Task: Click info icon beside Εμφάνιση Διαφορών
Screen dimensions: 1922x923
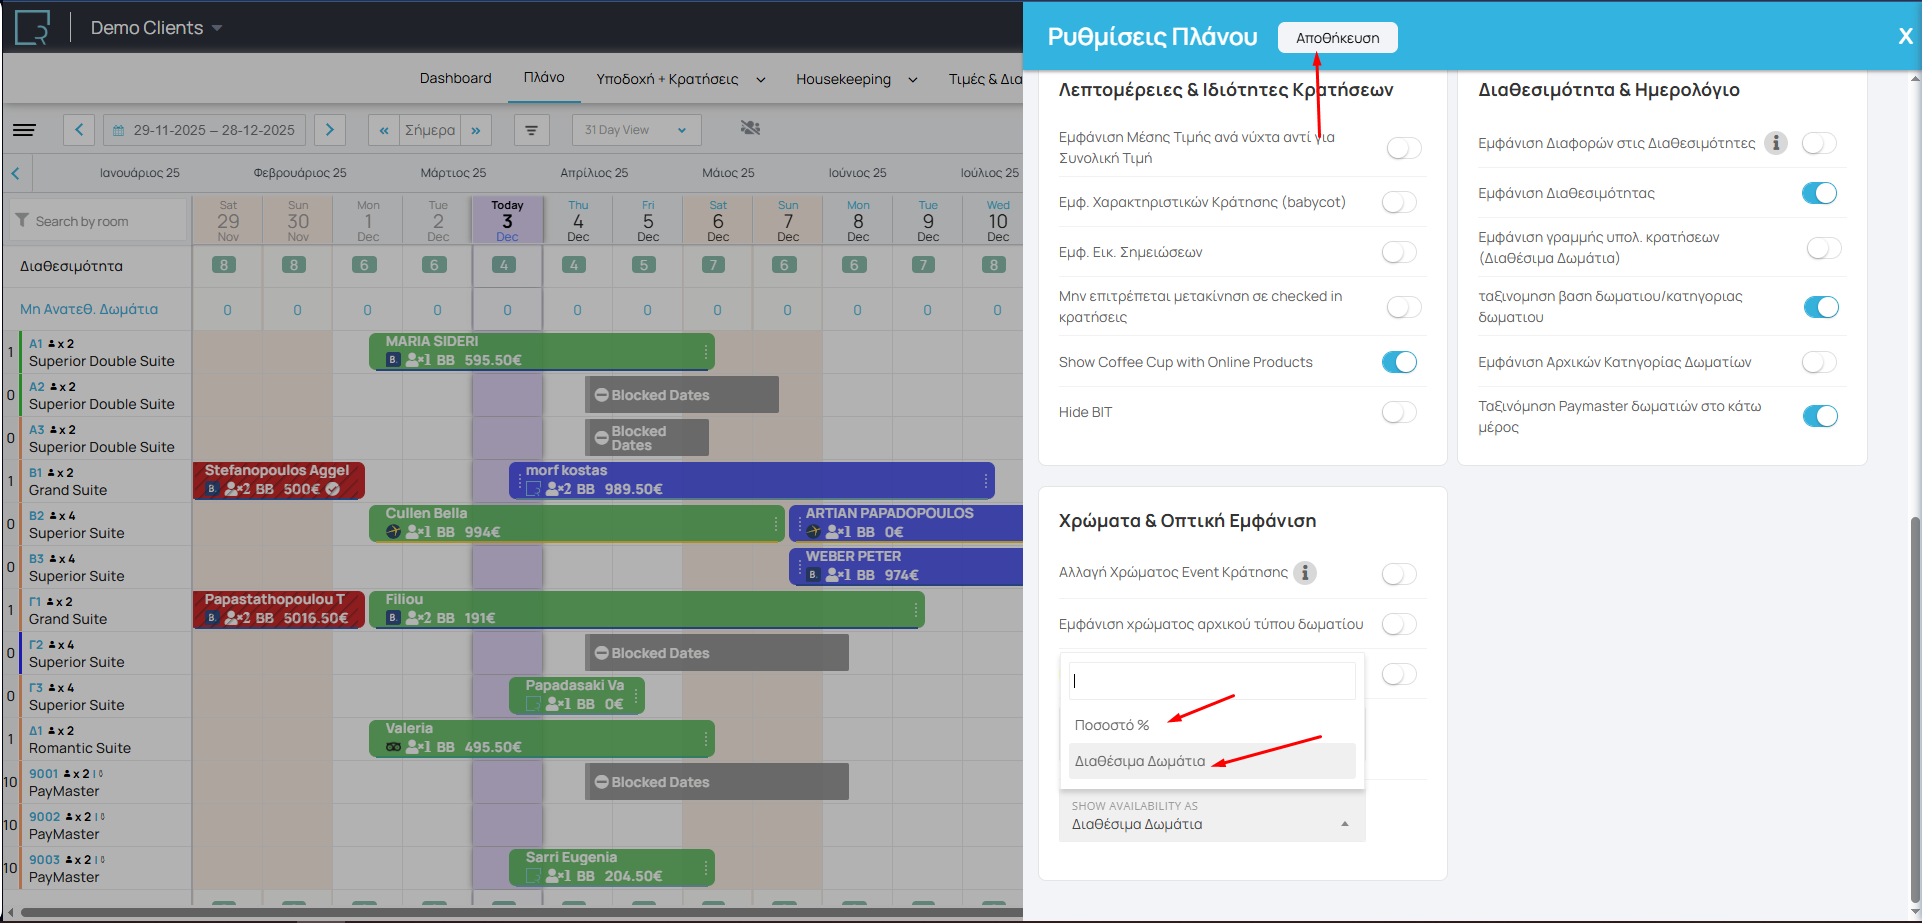Action: pos(1775,143)
